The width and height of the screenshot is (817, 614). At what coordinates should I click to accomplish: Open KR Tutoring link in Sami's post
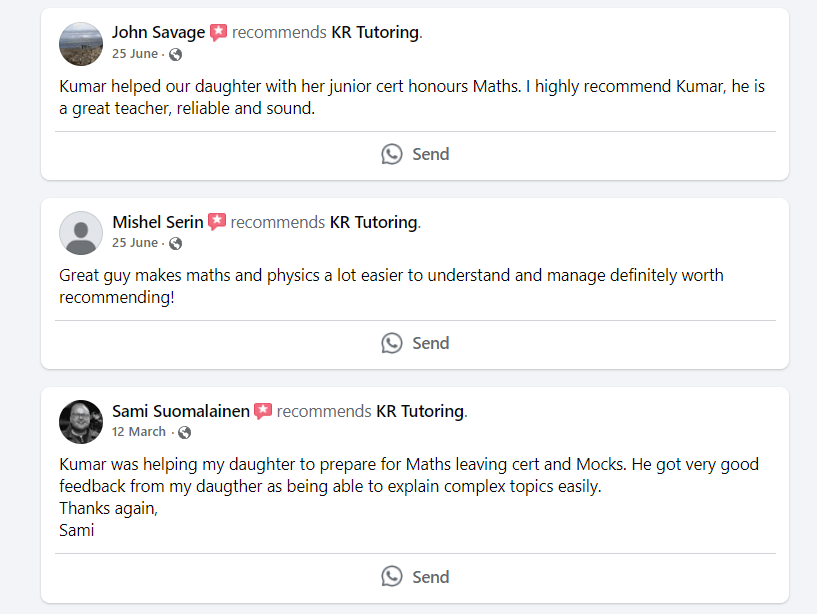[420, 410]
